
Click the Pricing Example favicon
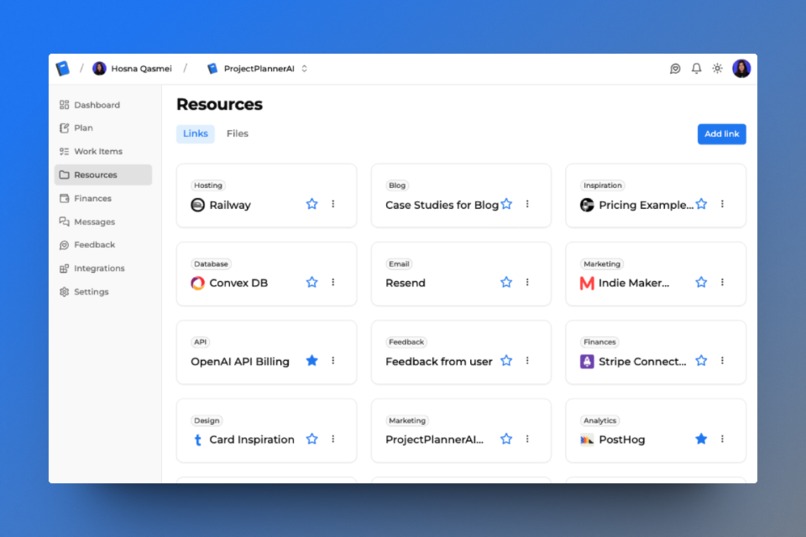tap(587, 205)
